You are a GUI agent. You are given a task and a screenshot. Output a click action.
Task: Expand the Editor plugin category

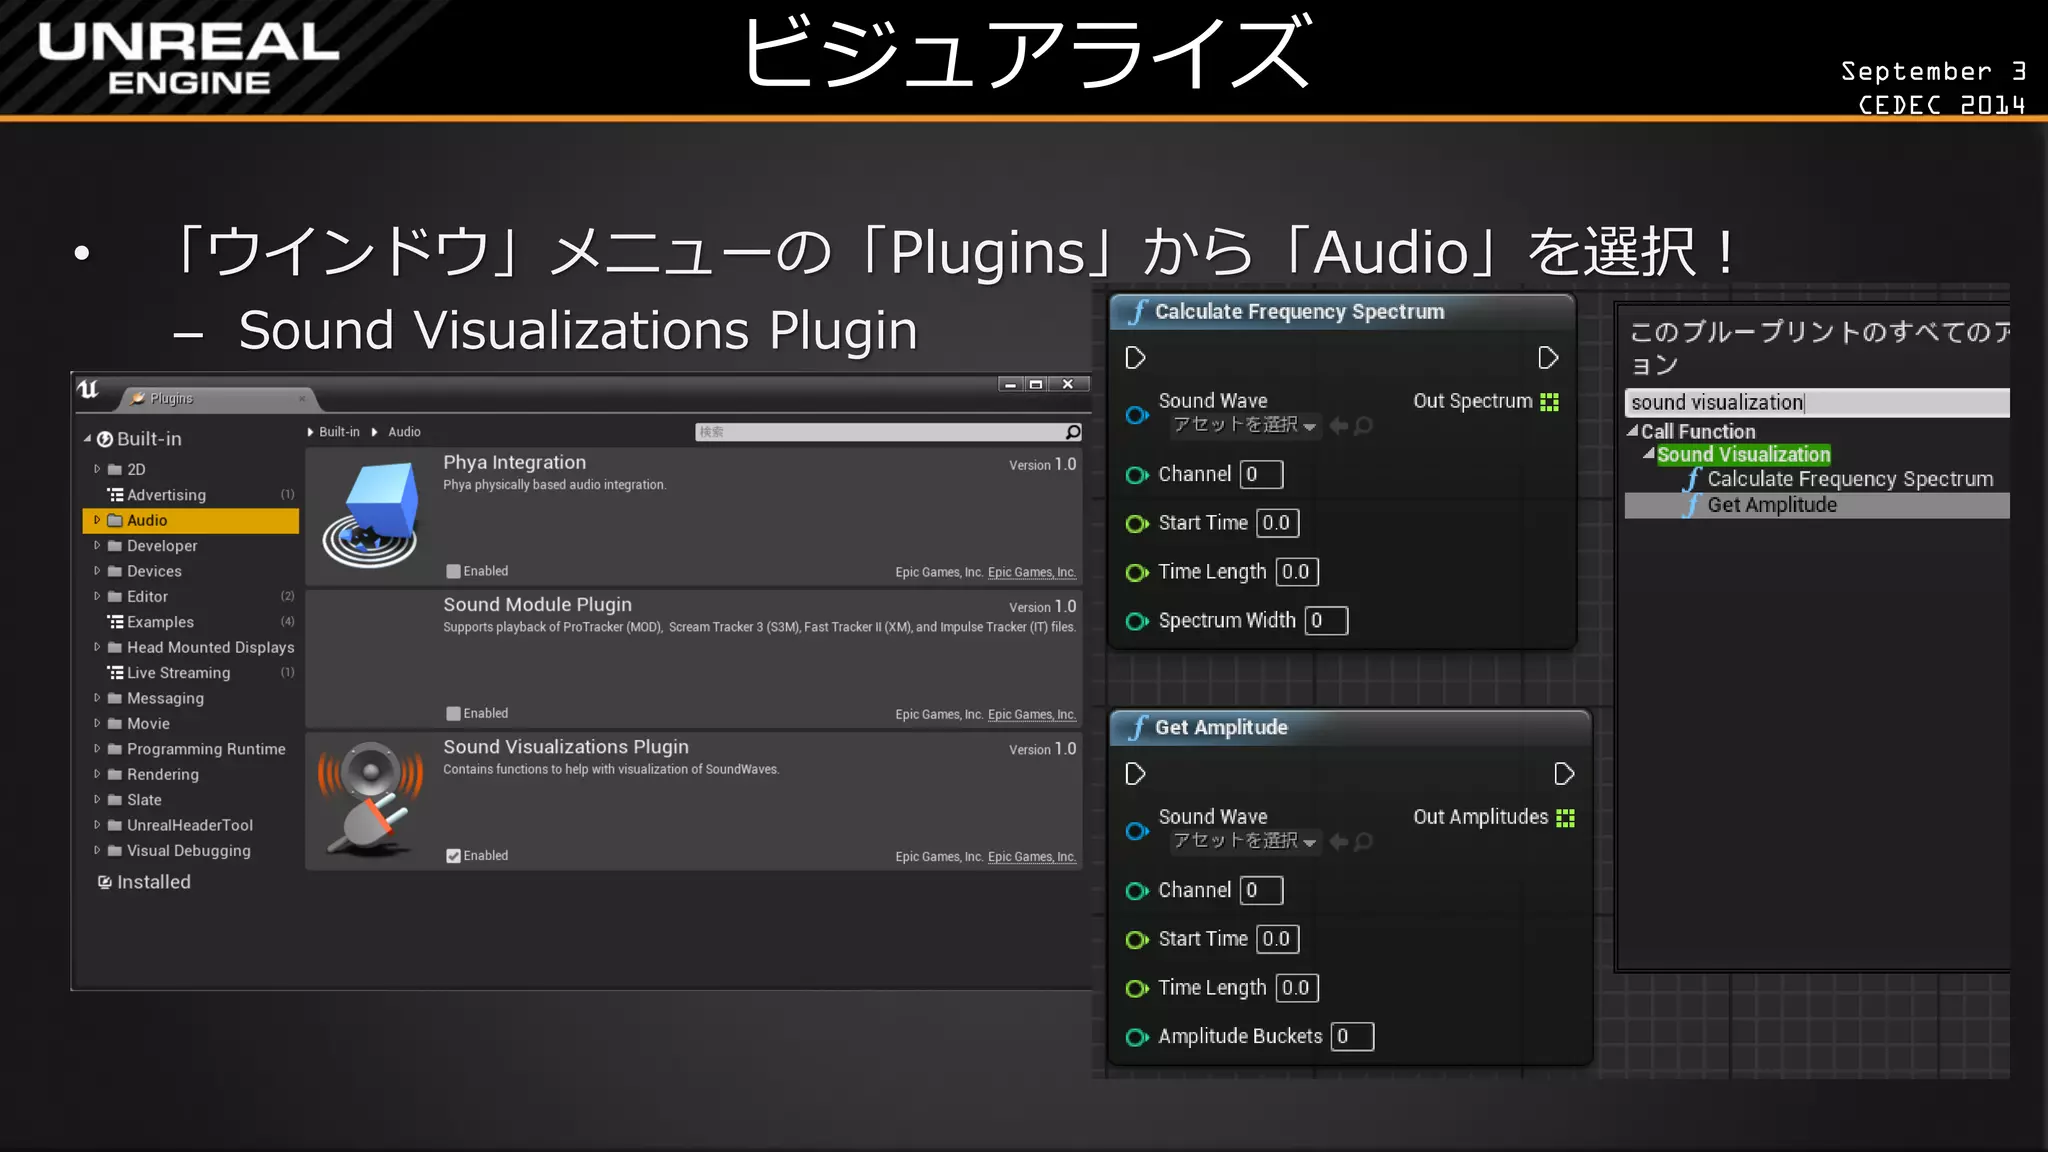97,596
